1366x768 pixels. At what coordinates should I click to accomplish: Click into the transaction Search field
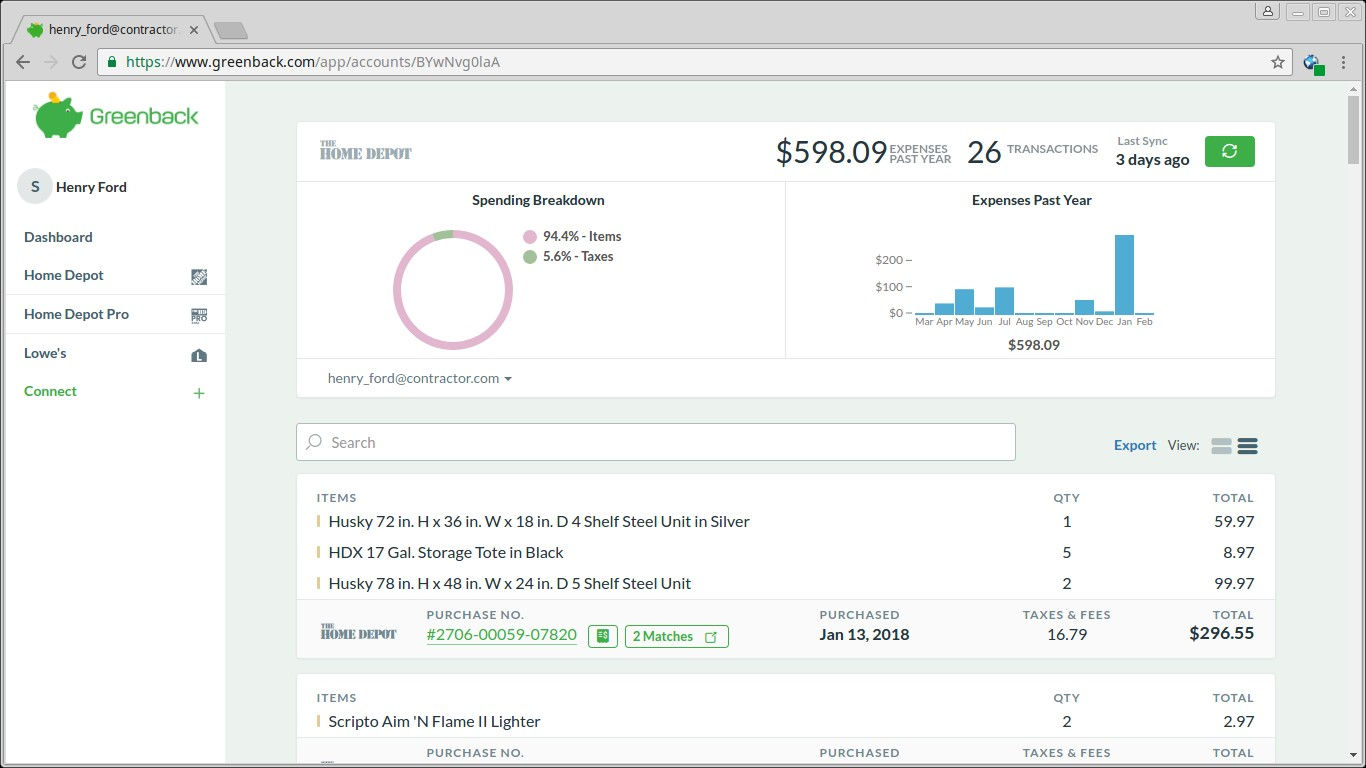(655, 442)
